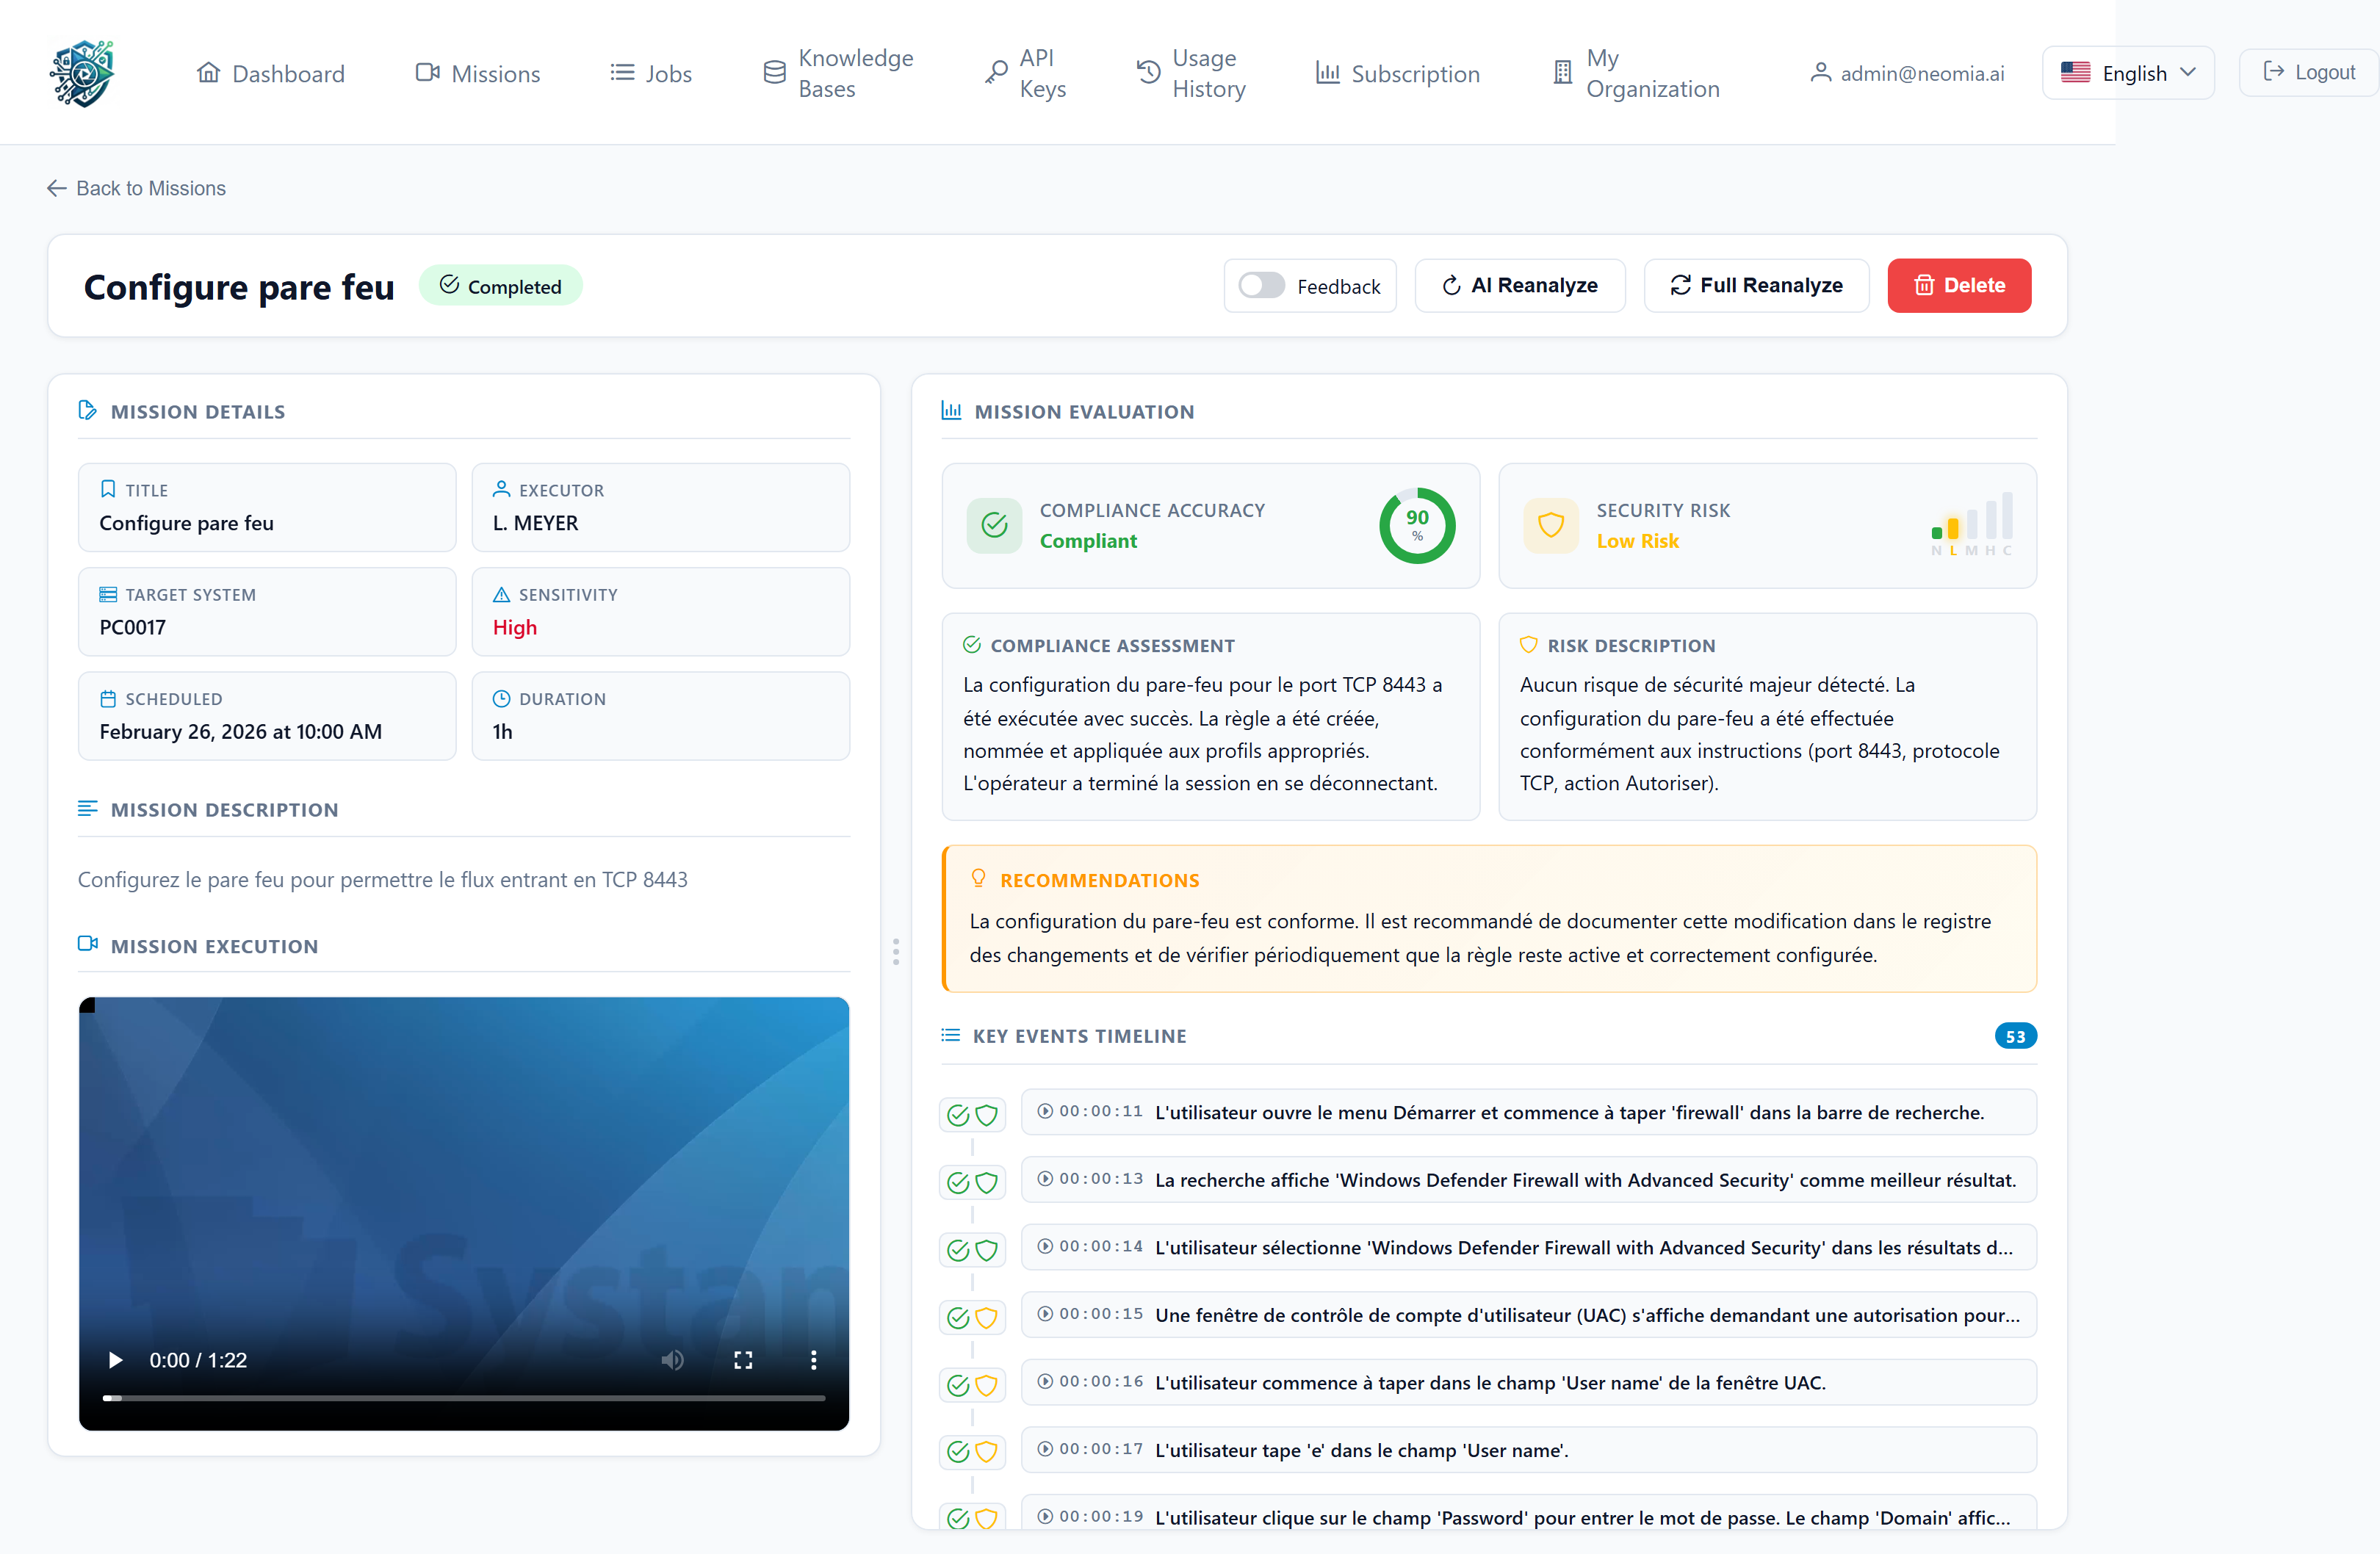Viewport: 2380px width, 1554px height.
Task: Open the 00:00:16 User name event
Action: (x=1528, y=1382)
